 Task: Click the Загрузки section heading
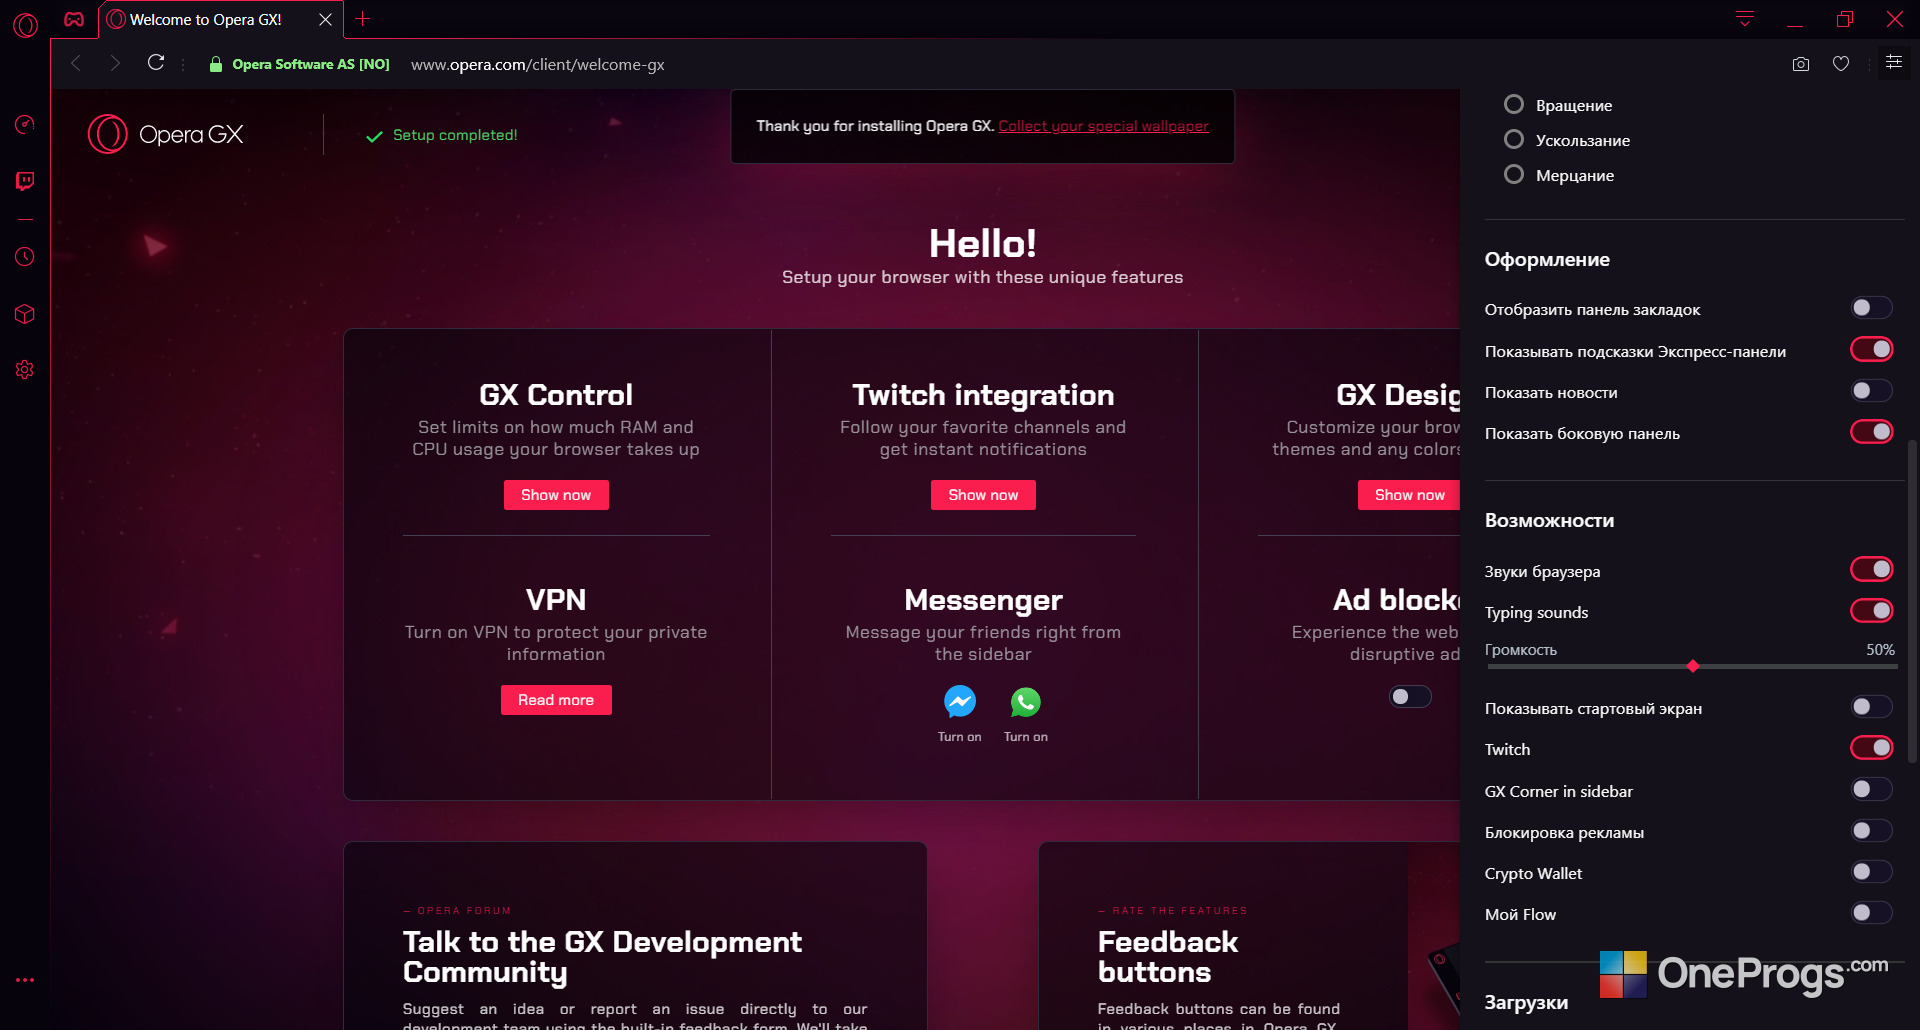tap(1526, 1003)
